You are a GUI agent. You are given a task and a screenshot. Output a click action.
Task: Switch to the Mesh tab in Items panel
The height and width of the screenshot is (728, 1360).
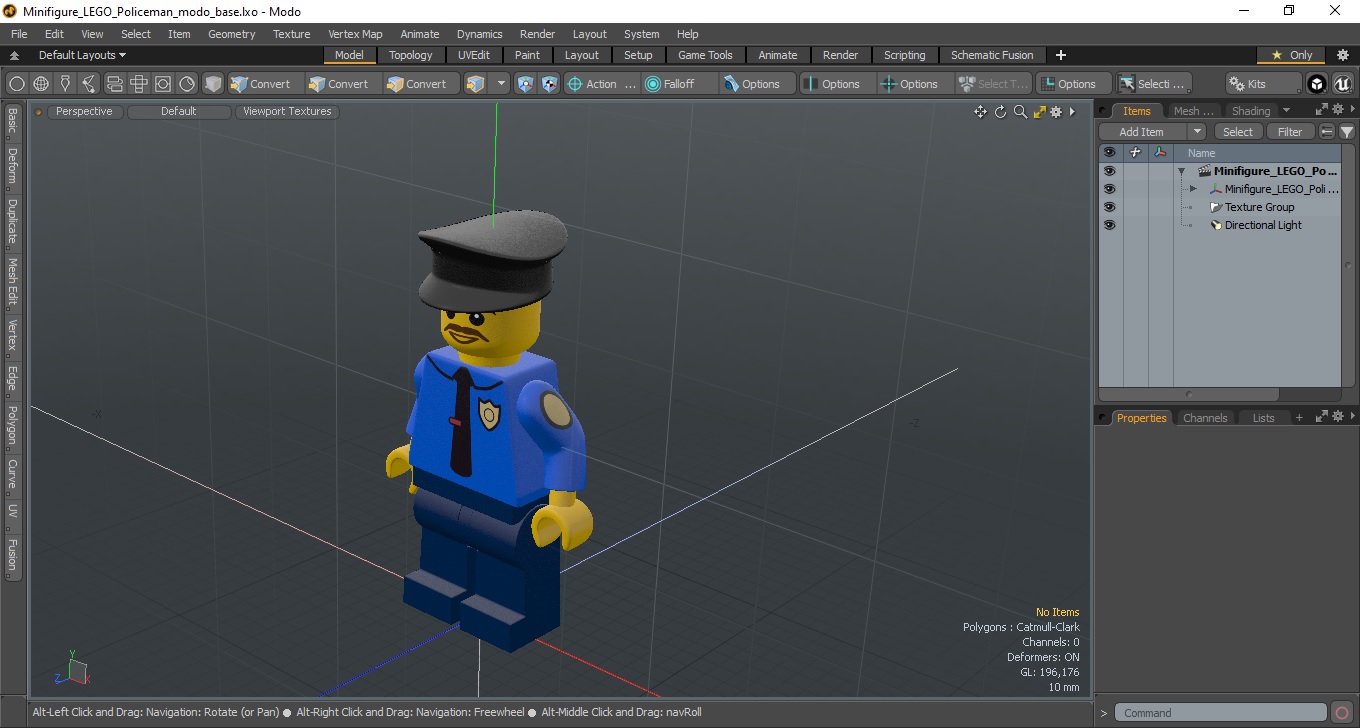[1194, 111]
